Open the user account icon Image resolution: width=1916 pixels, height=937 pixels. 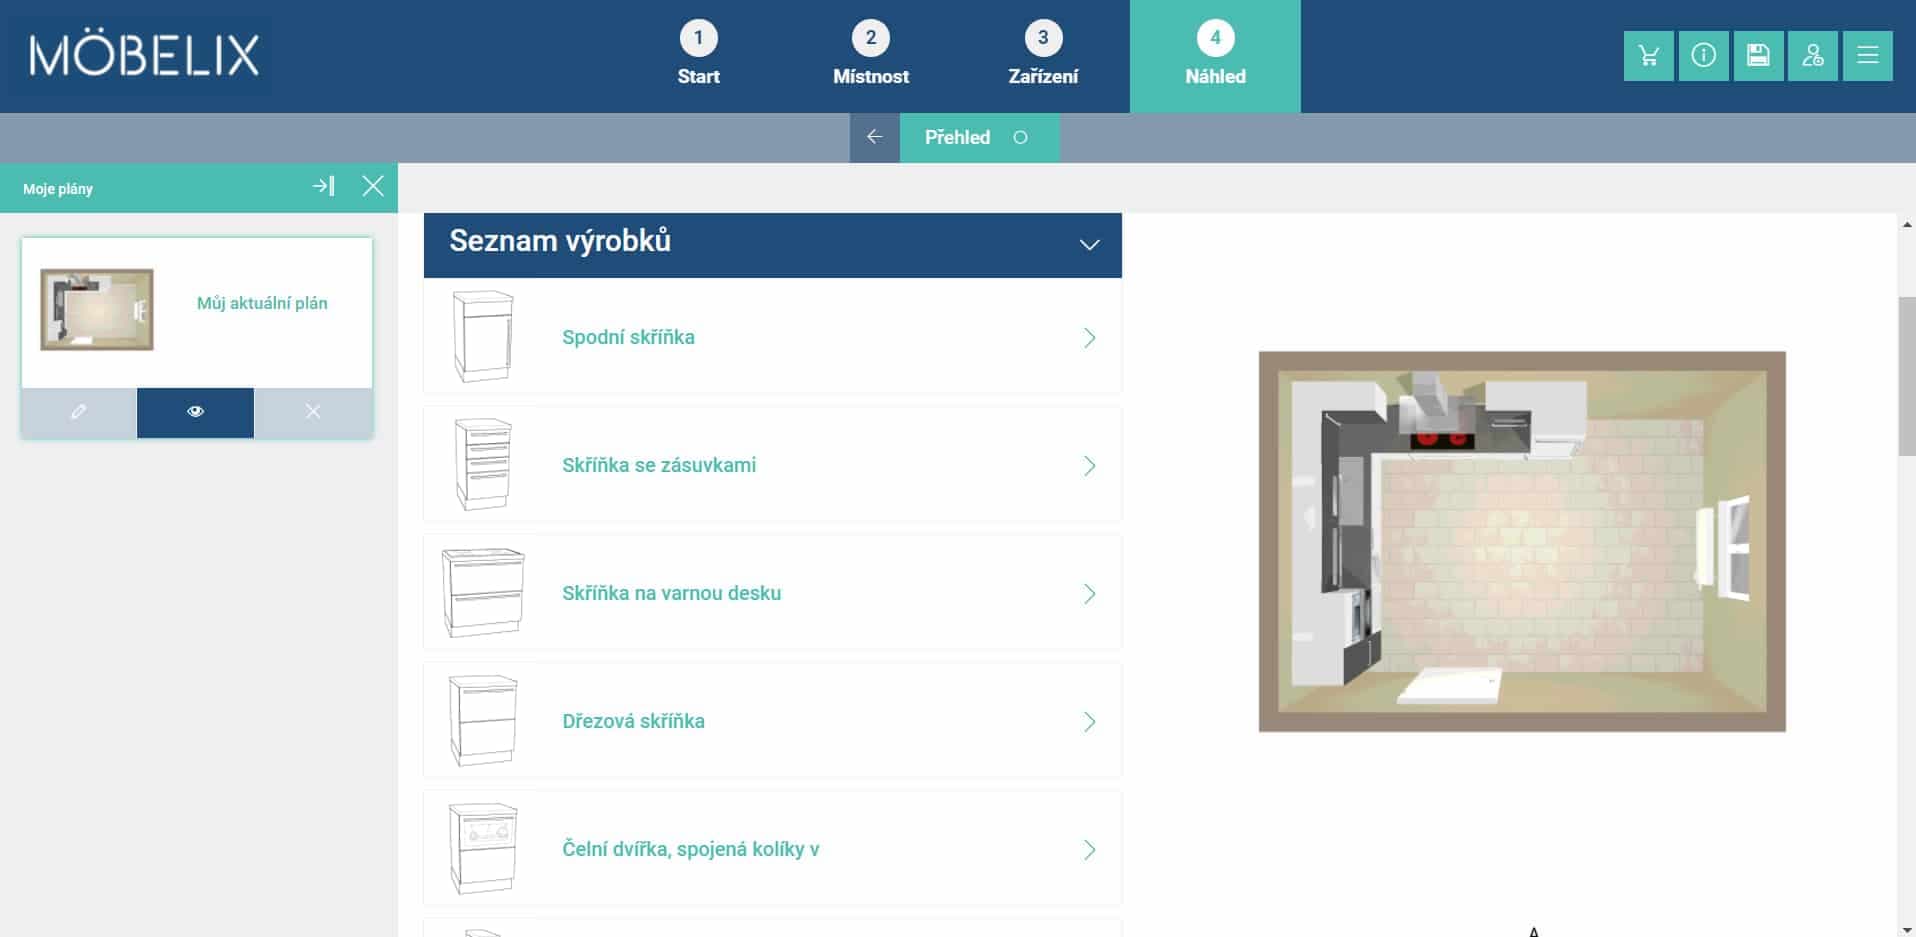(x=1813, y=56)
